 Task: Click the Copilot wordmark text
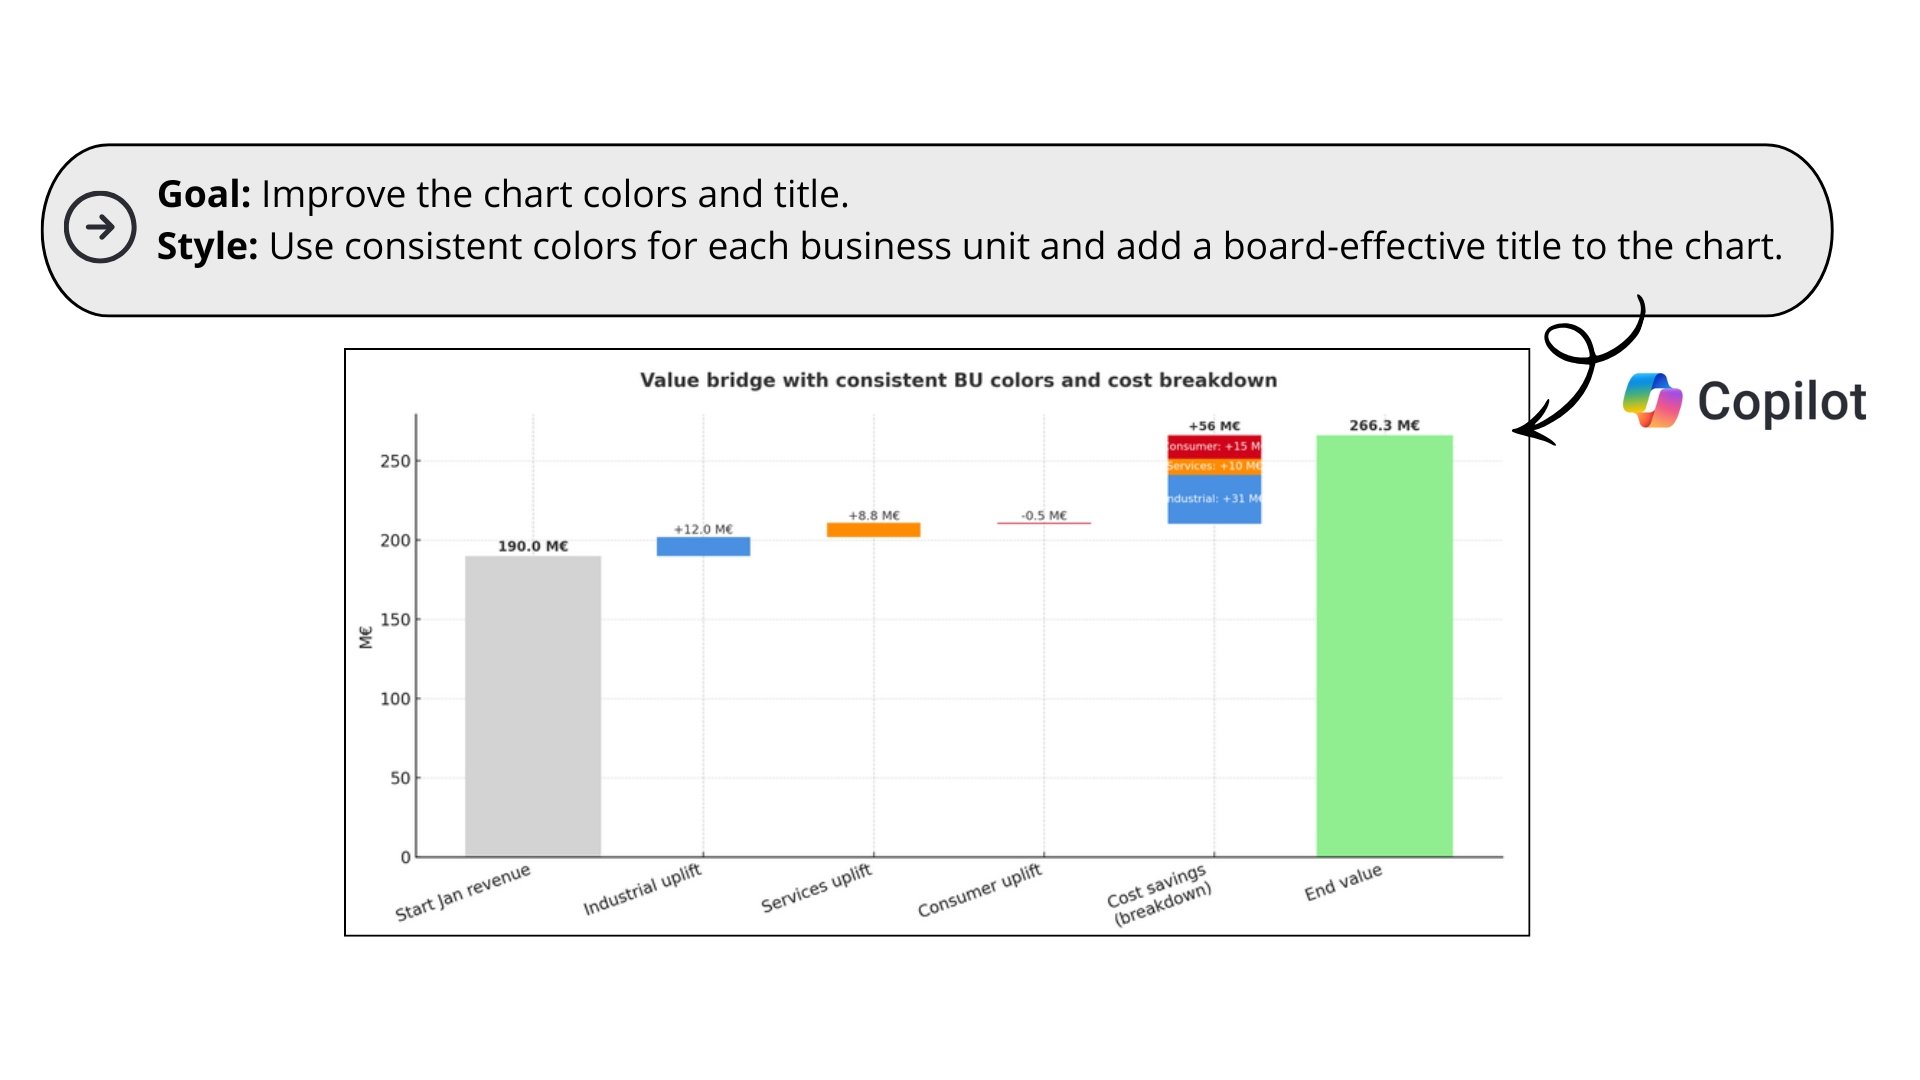(1781, 402)
